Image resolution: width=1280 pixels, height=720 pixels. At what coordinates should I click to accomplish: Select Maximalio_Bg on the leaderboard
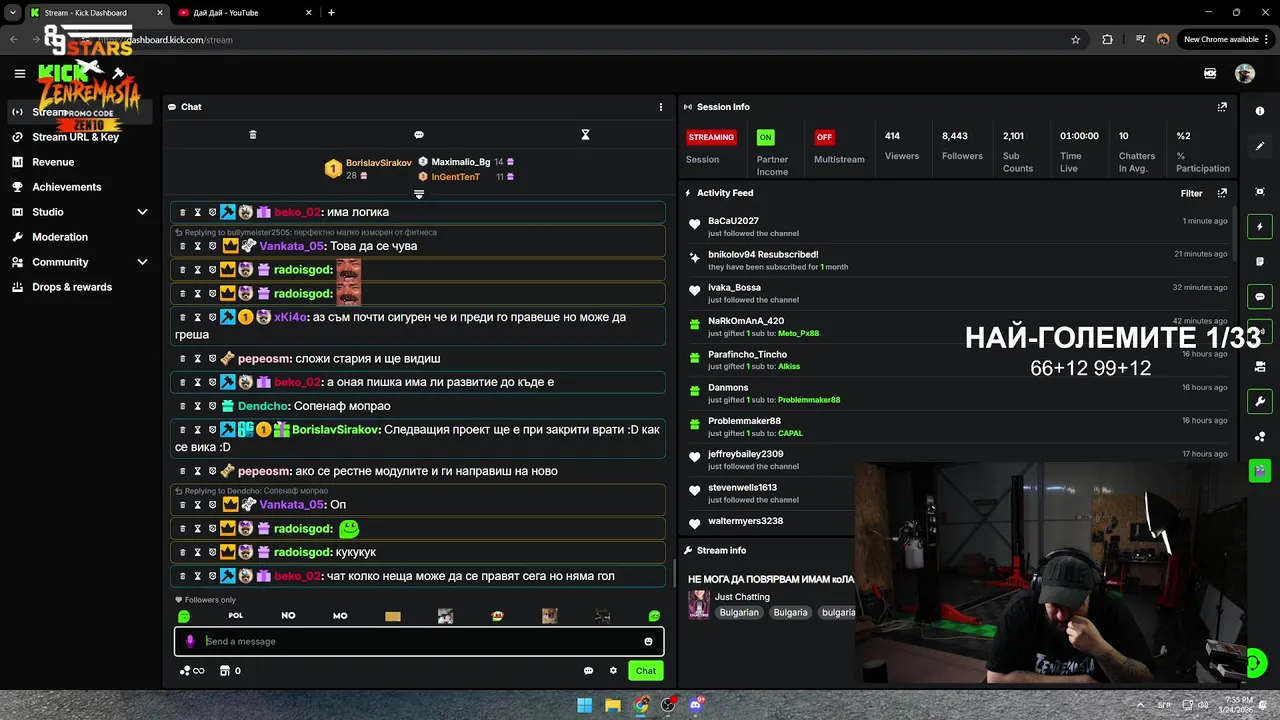point(460,162)
